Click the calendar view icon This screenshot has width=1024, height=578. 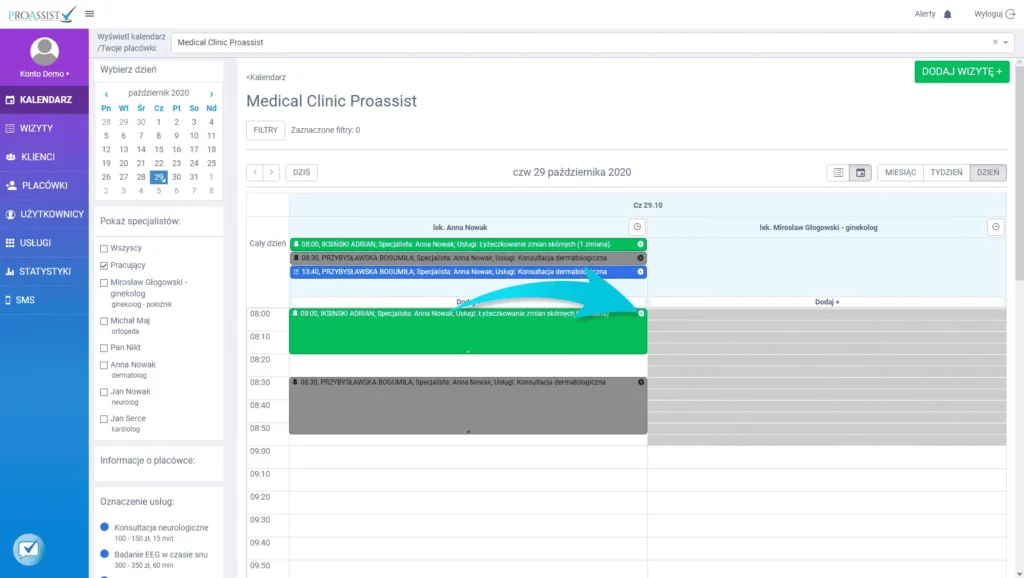860,172
